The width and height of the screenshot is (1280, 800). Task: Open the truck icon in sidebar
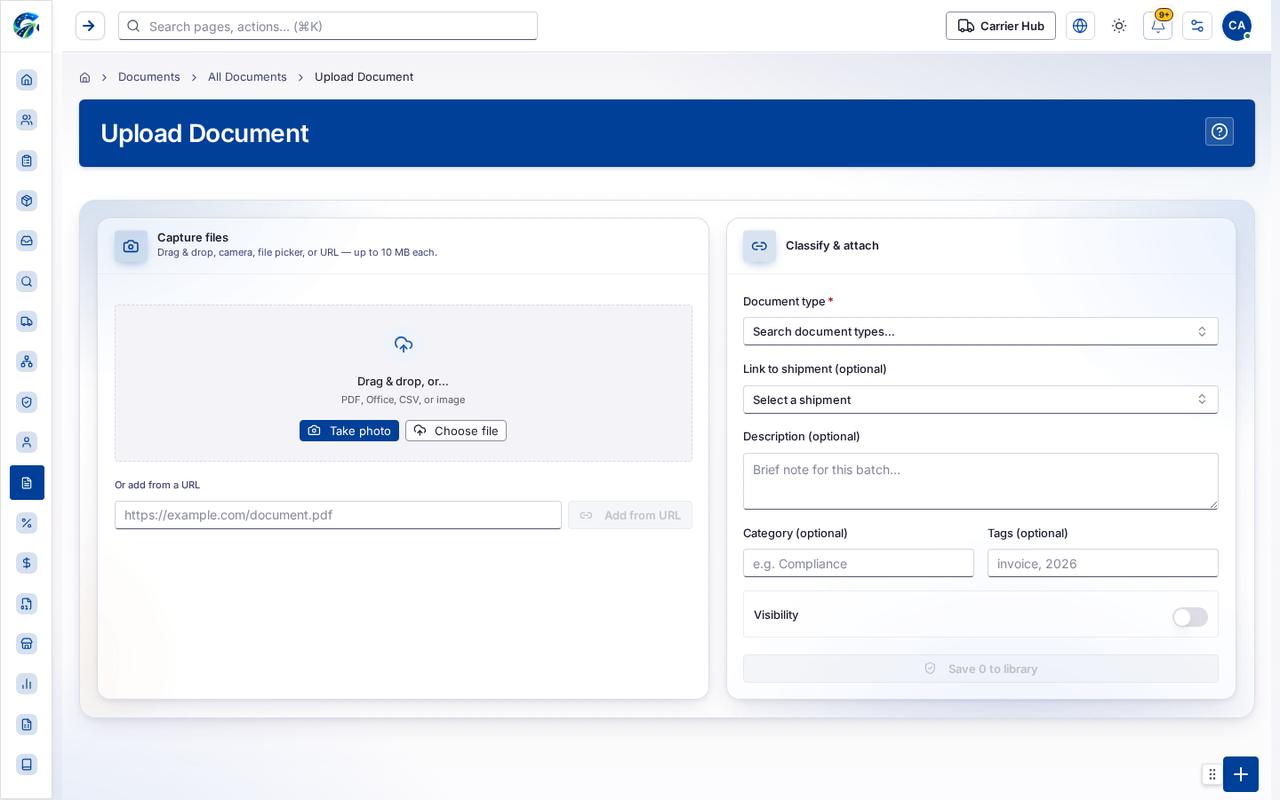(27, 321)
